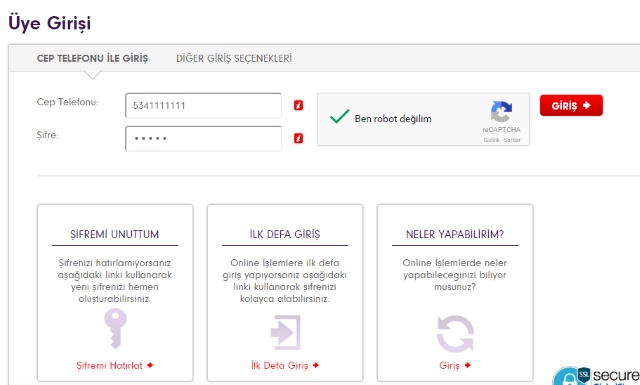640x385 pixels.
Task: Switch to Cep Telefonu ile Giriş tab
Action: pyautogui.click(x=92, y=58)
